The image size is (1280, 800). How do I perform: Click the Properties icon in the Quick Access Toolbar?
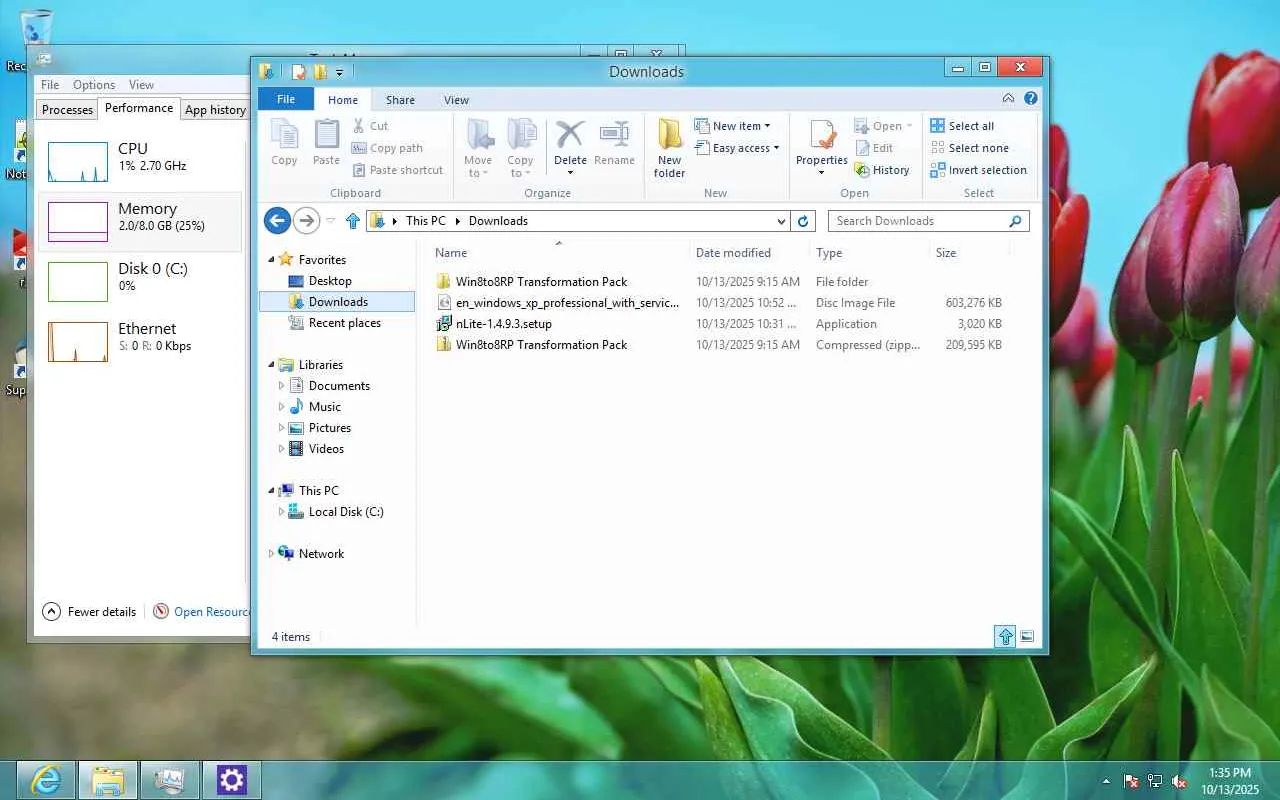(298, 72)
